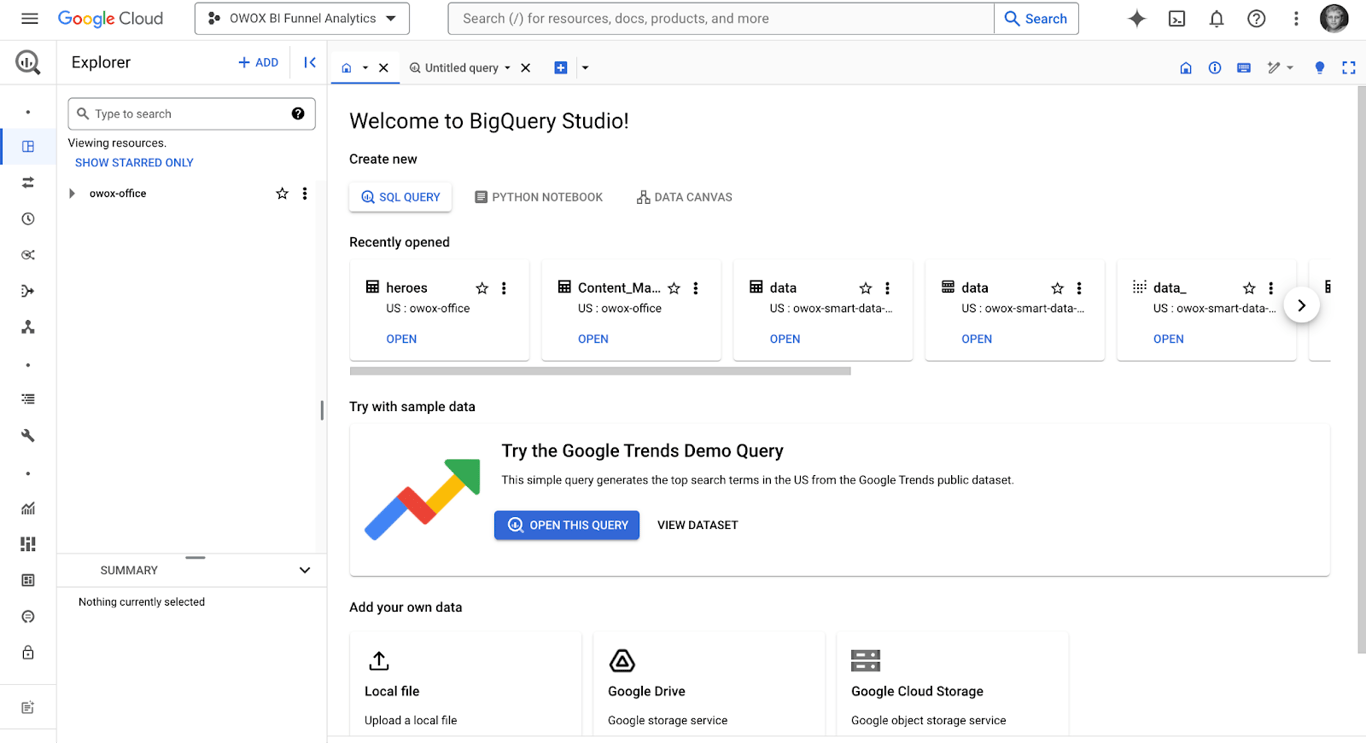
Task: Click the search help icon in Explorer
Action: click(298, 114)
